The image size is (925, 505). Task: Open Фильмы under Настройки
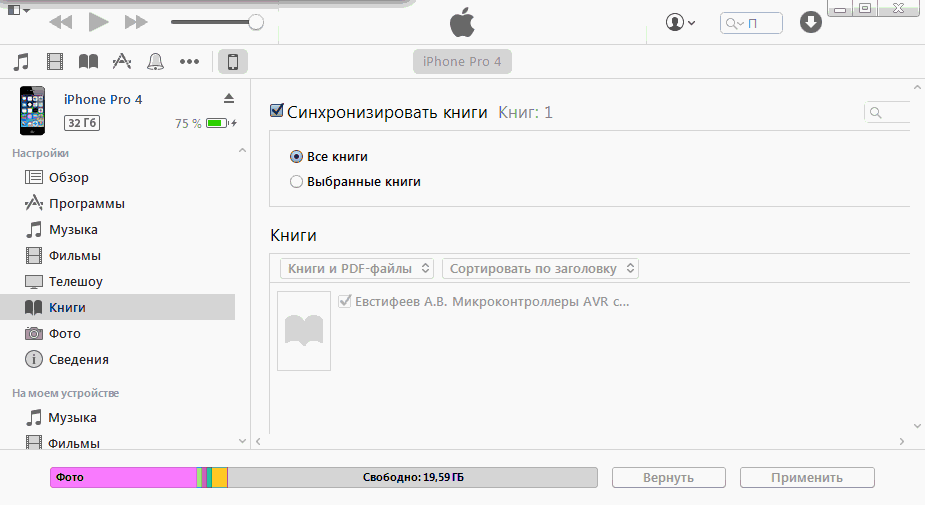point(118,255)
